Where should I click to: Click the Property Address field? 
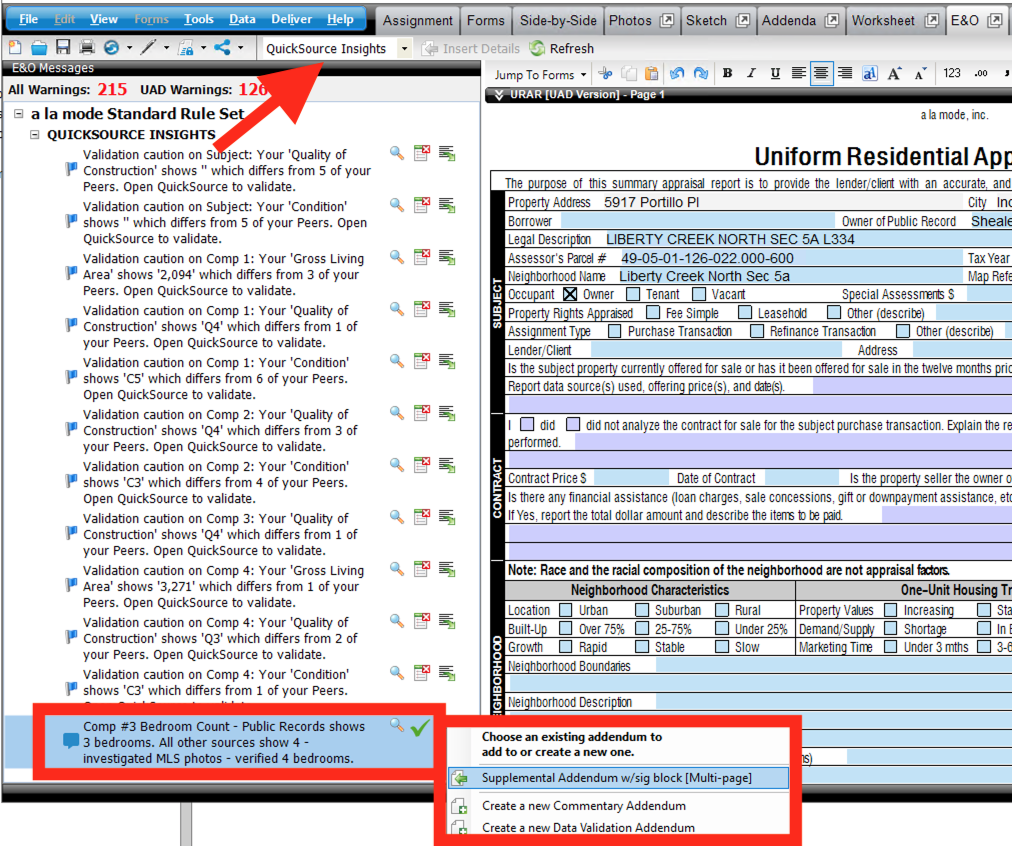782,203
